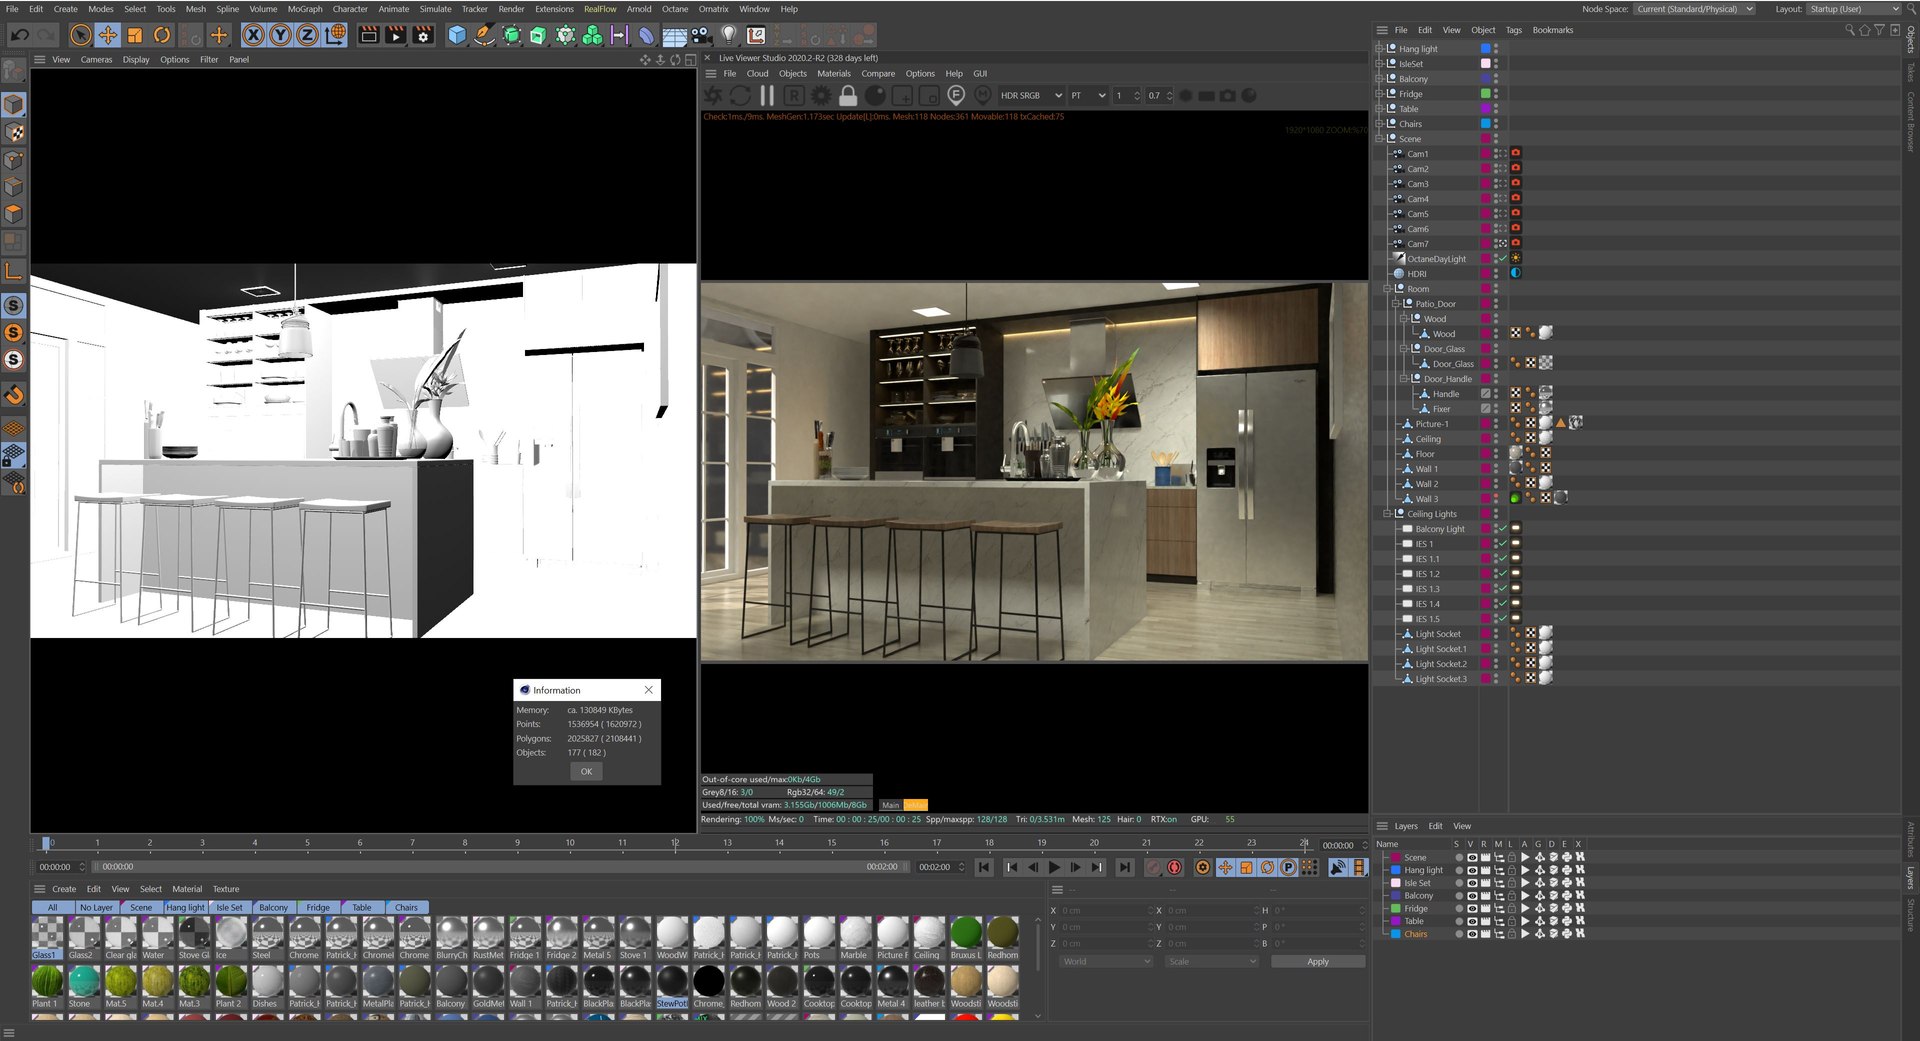
Task: Add a Cube primitive object
Action: [x=457, y=36]
